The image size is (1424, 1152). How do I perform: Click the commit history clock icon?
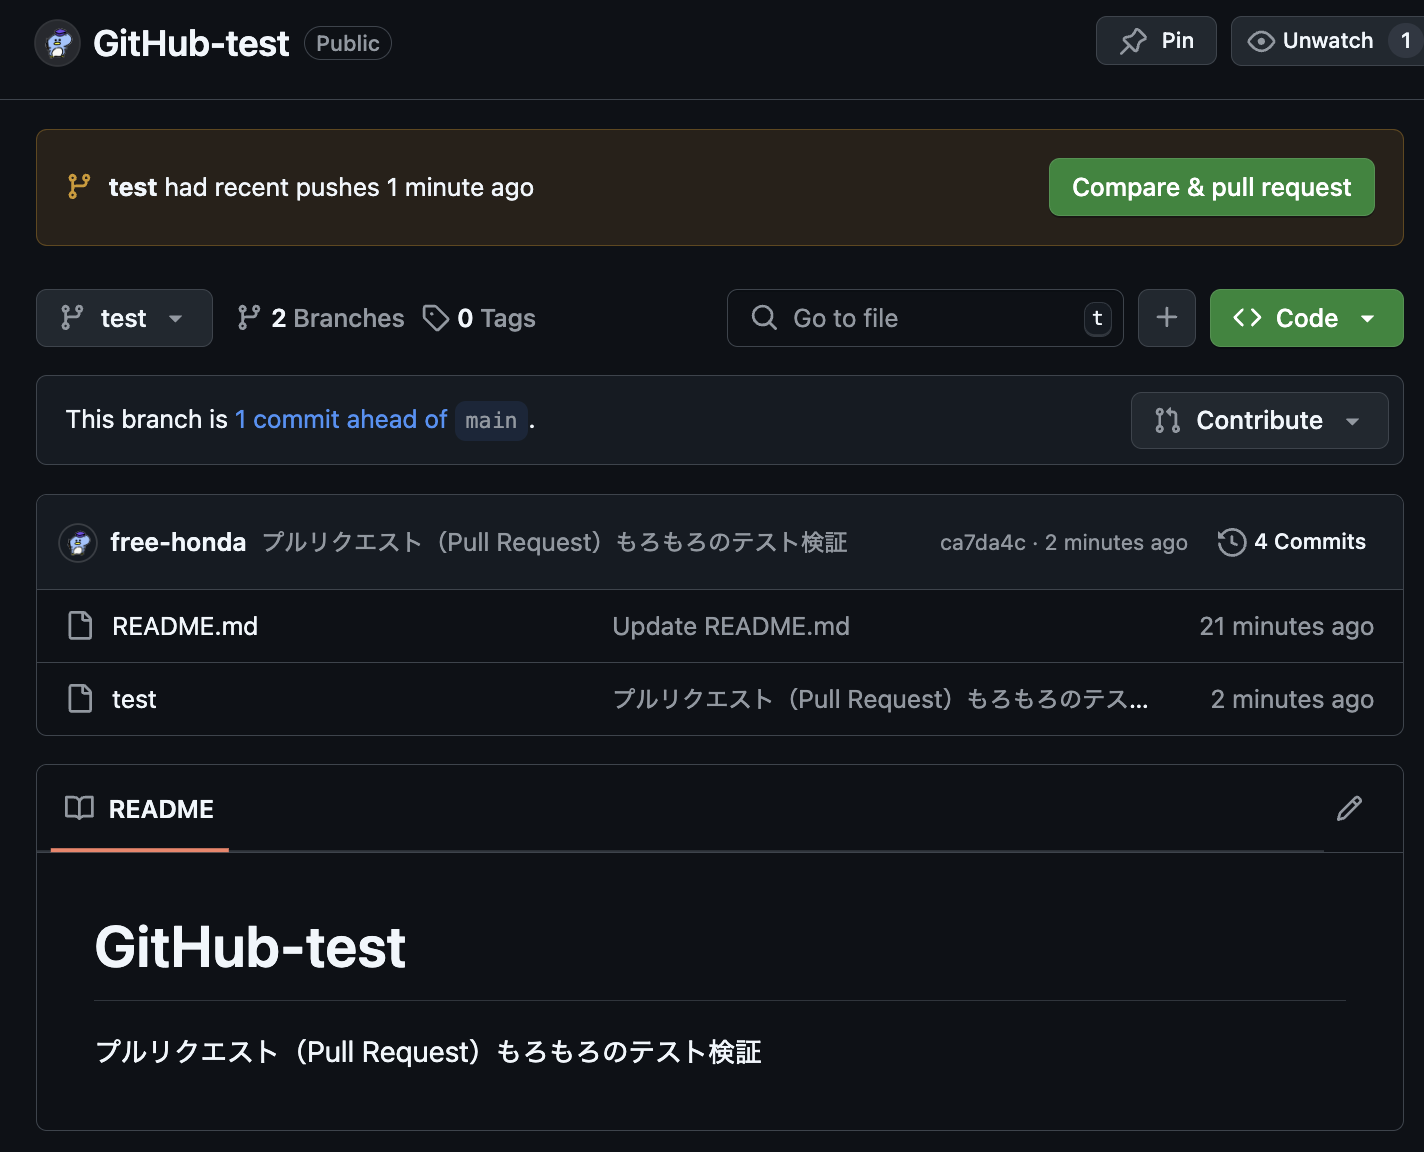point(1231,541)
